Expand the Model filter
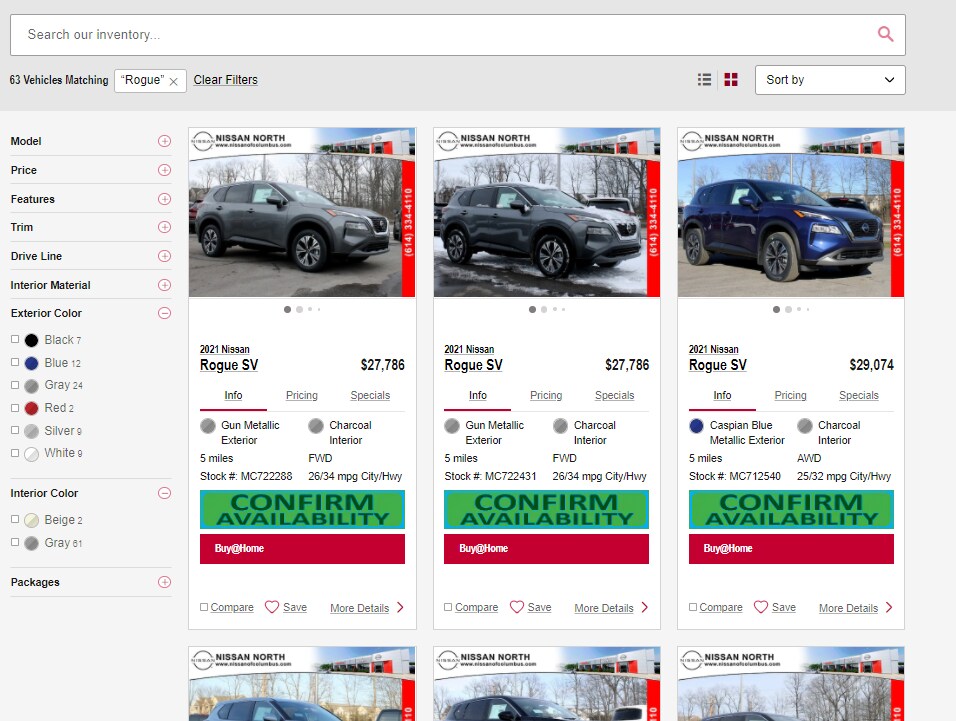Image resolution: width=956 pixels, height=721 pixels. point(165,141)
